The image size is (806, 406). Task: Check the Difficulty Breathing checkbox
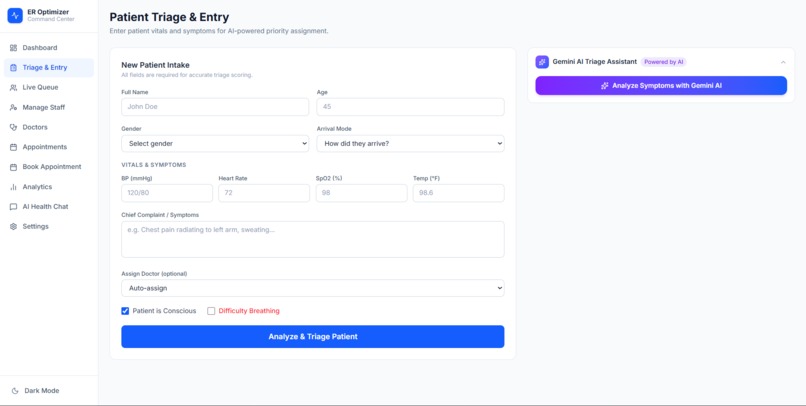(211, 311)
